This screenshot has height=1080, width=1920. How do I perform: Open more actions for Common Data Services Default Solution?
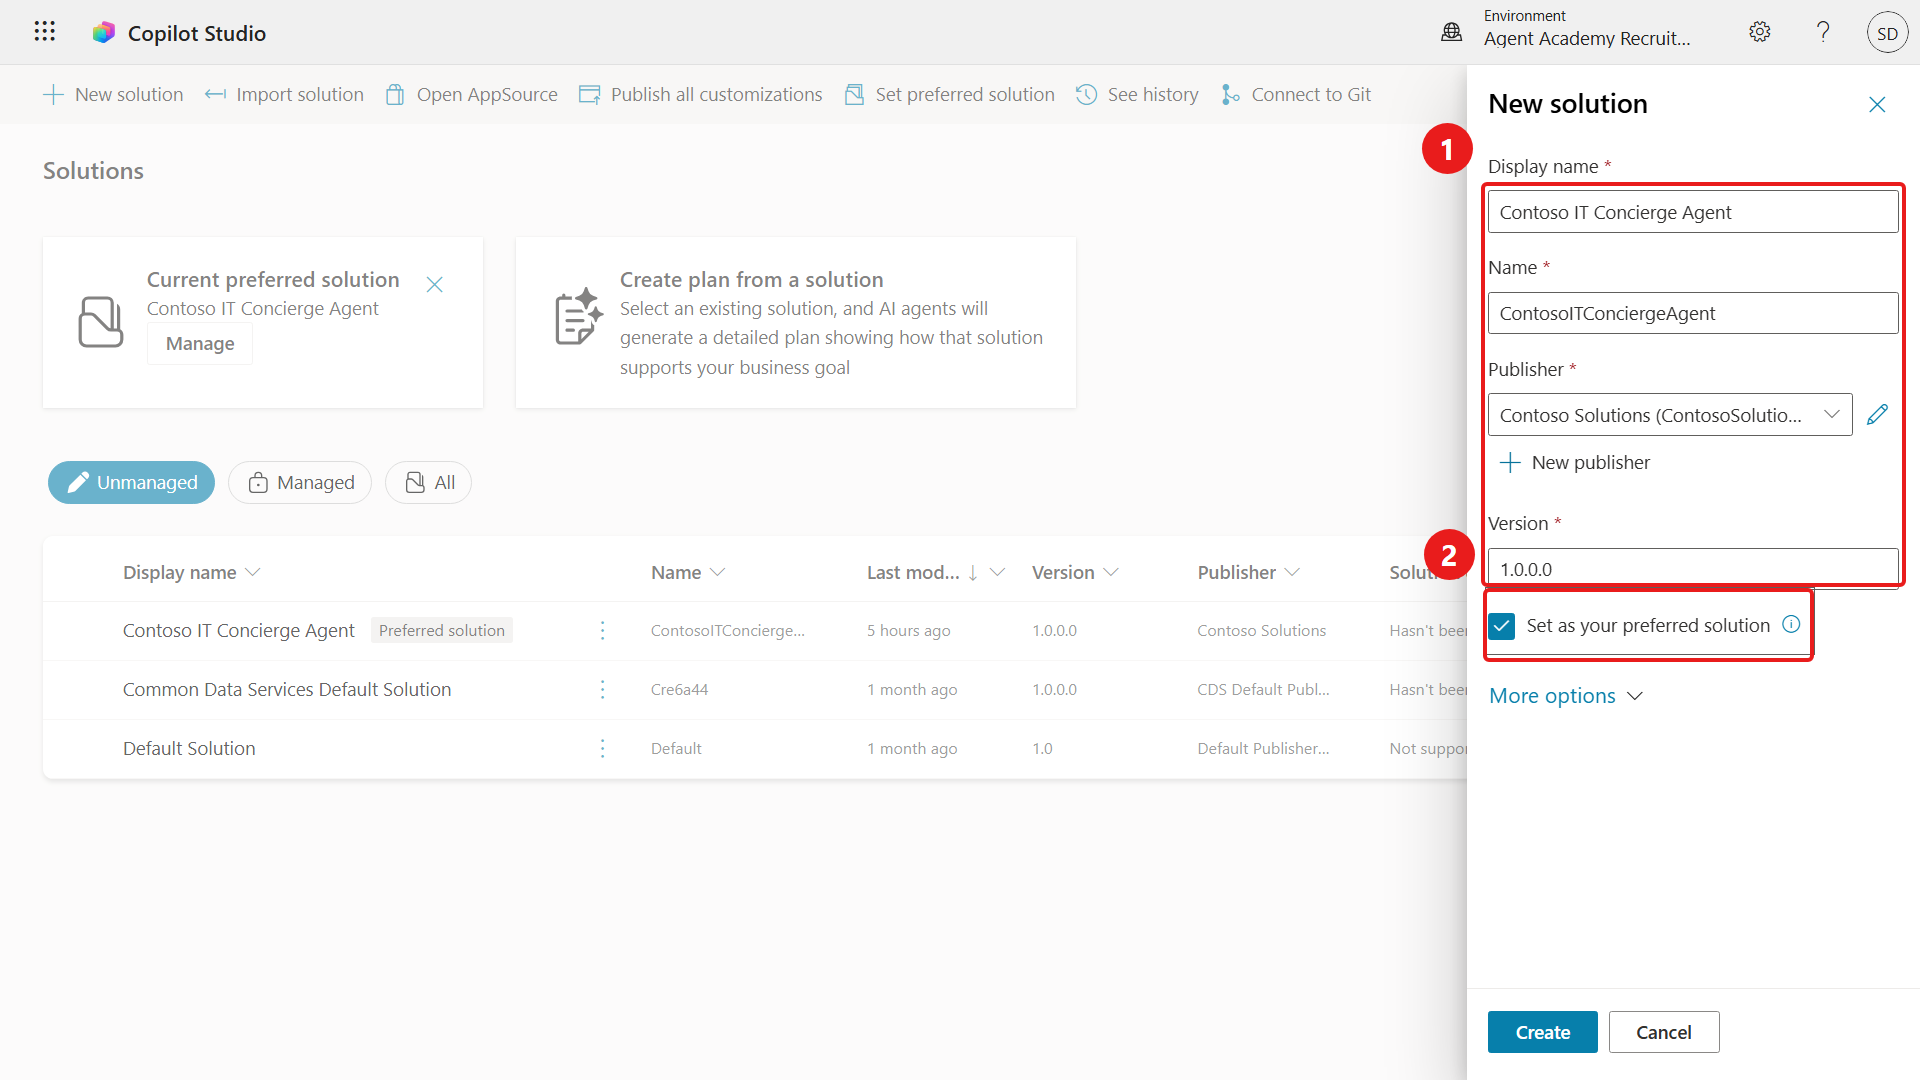(x=602, y=689)
